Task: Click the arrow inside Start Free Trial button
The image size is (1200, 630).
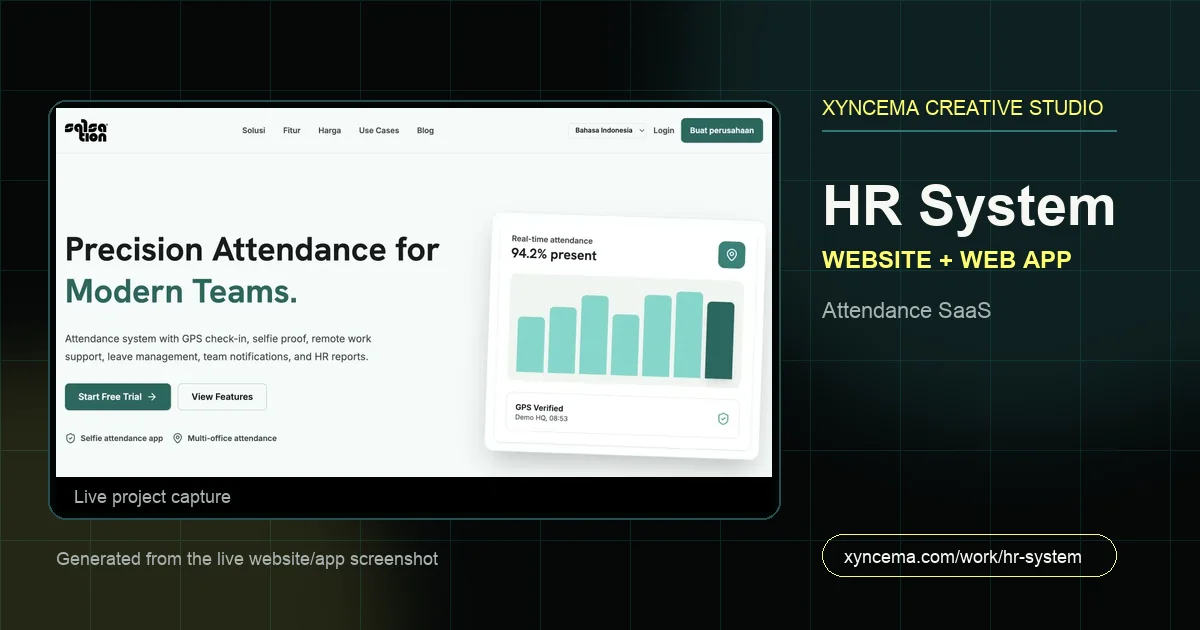Action: coord(152,397)
